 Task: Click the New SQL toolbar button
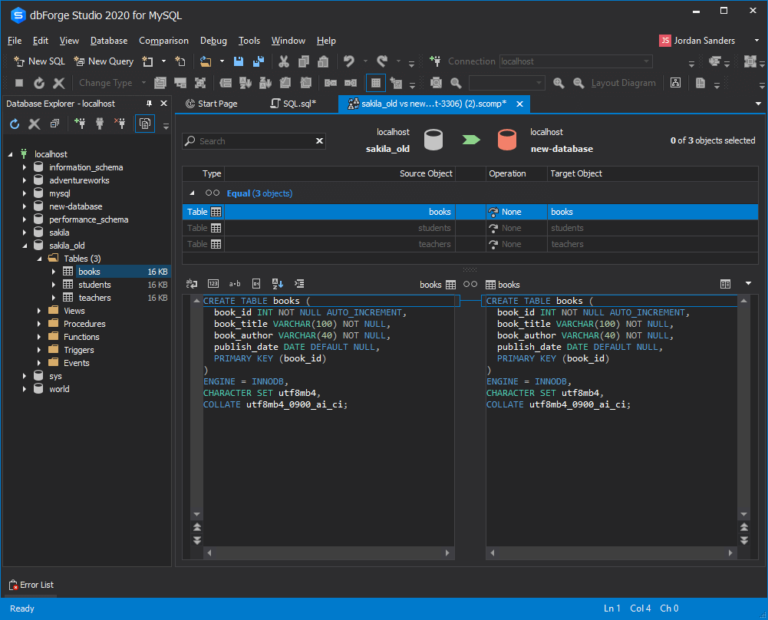click(40, 61)
